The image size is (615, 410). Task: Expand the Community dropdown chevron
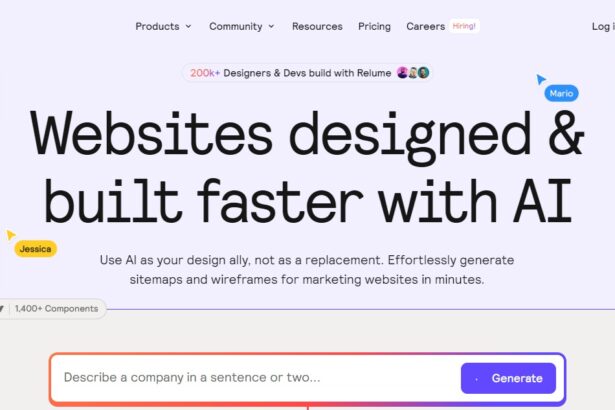tap(271, 27)
